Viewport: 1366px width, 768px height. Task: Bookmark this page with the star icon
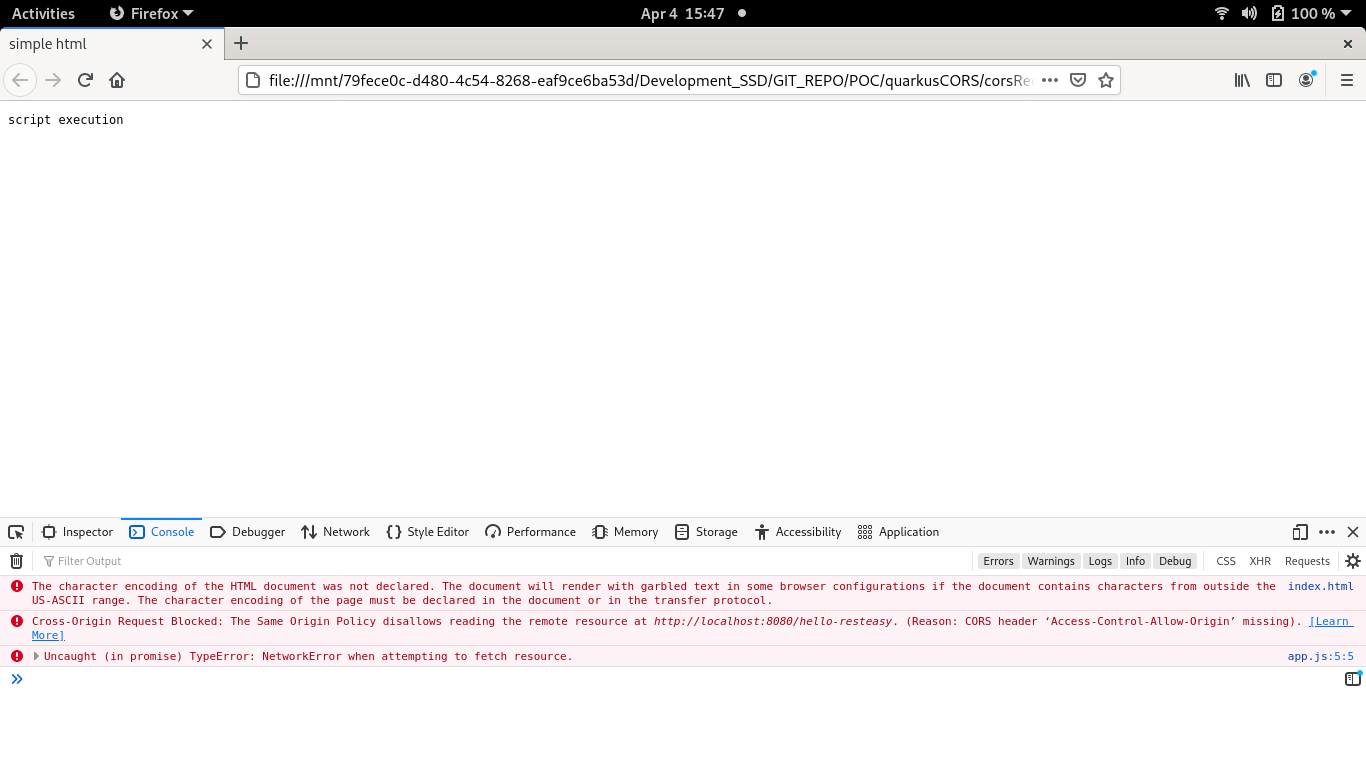tap(1106, 80)
